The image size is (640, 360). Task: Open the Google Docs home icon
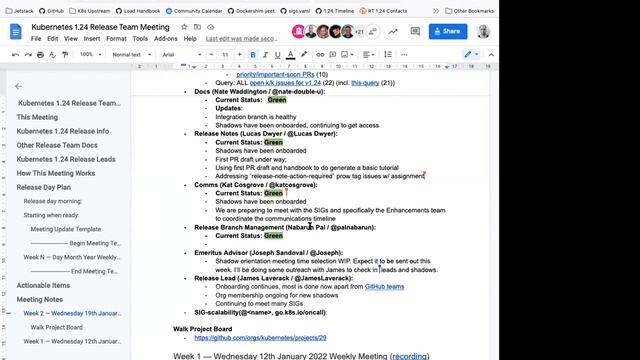16,31
